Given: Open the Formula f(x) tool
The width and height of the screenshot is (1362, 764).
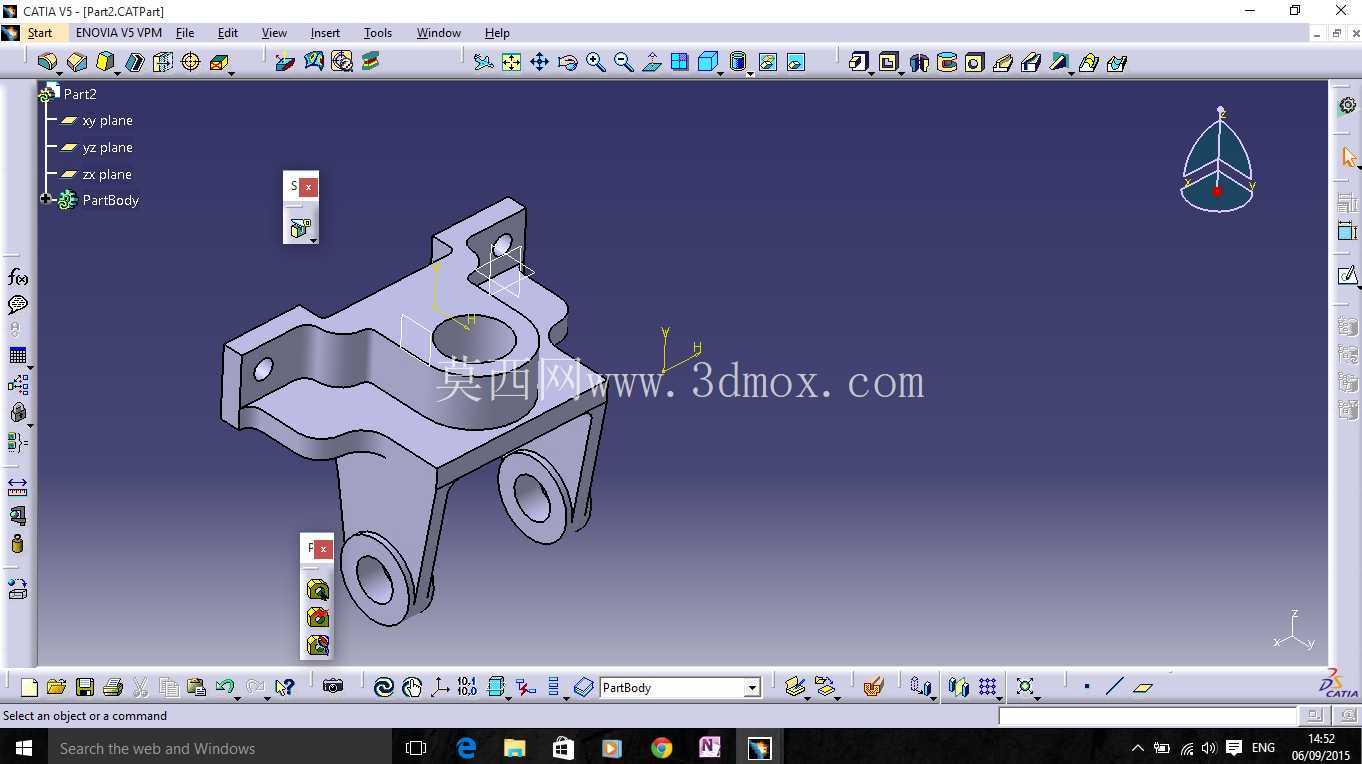Looking at the screenshot, I should [18, 277].
